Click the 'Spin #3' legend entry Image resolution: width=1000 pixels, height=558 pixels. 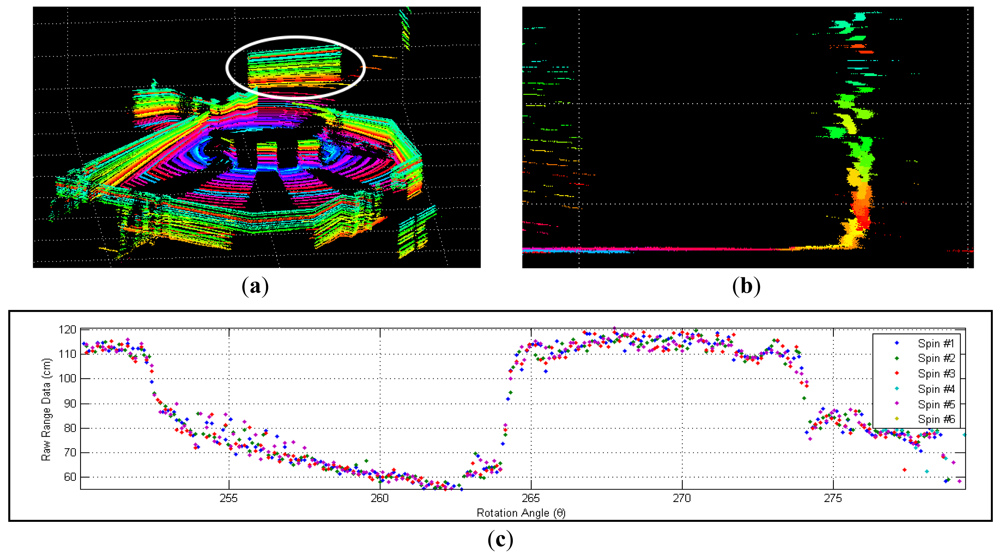coord(937,374)
